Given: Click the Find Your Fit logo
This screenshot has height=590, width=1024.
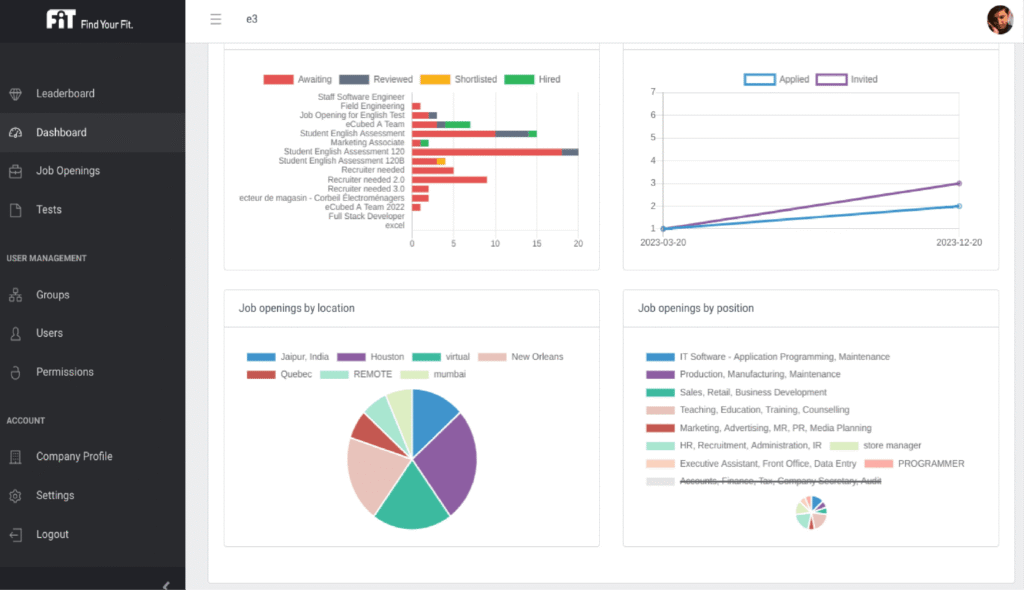Looking at the screenshot, I should click(x=90, y=20).
